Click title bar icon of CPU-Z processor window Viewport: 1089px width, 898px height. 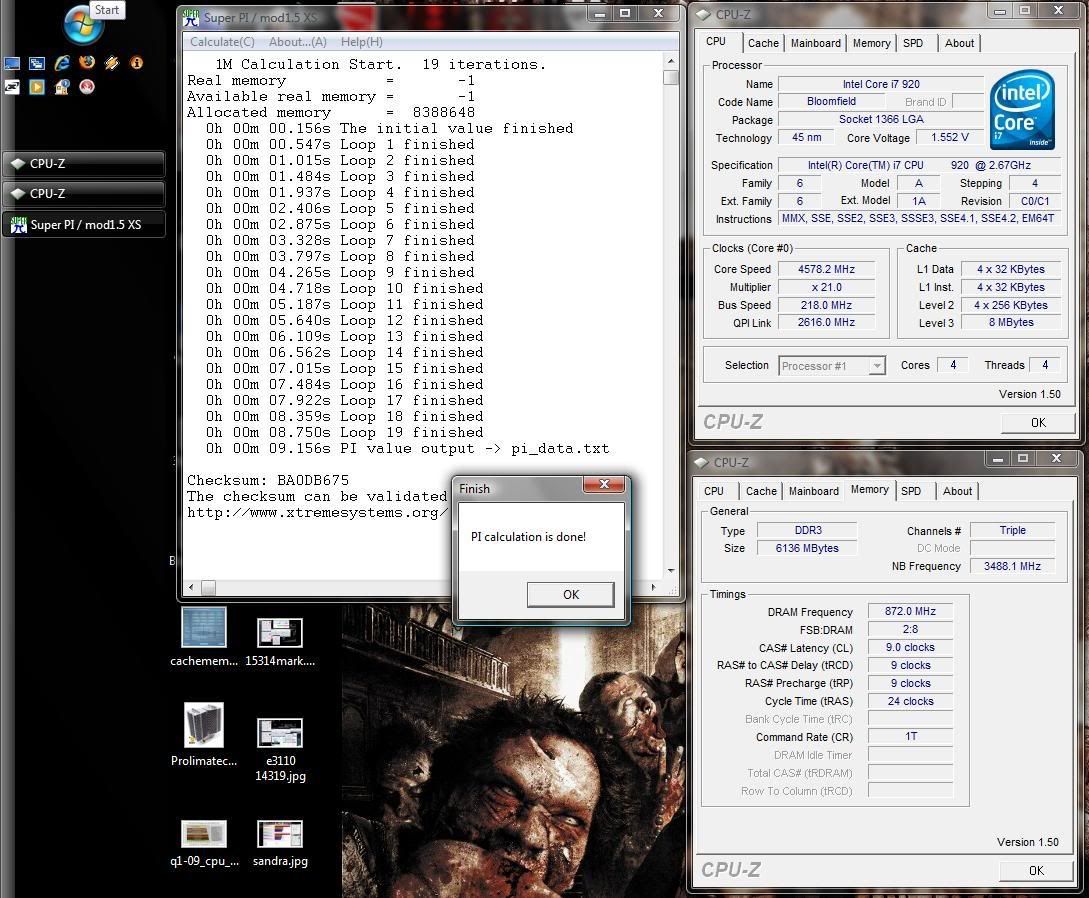click(704, 14)
